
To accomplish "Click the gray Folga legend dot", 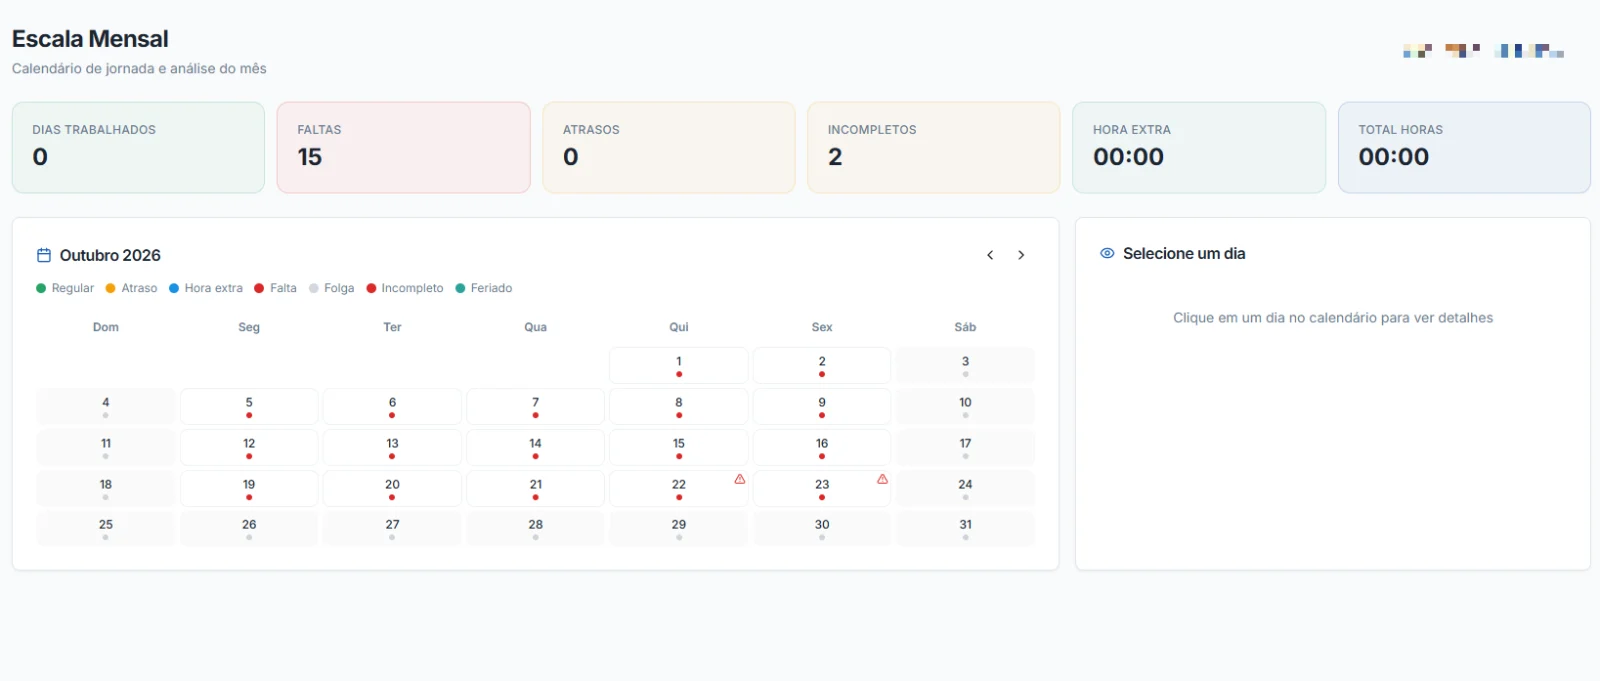I will point(314,288).
